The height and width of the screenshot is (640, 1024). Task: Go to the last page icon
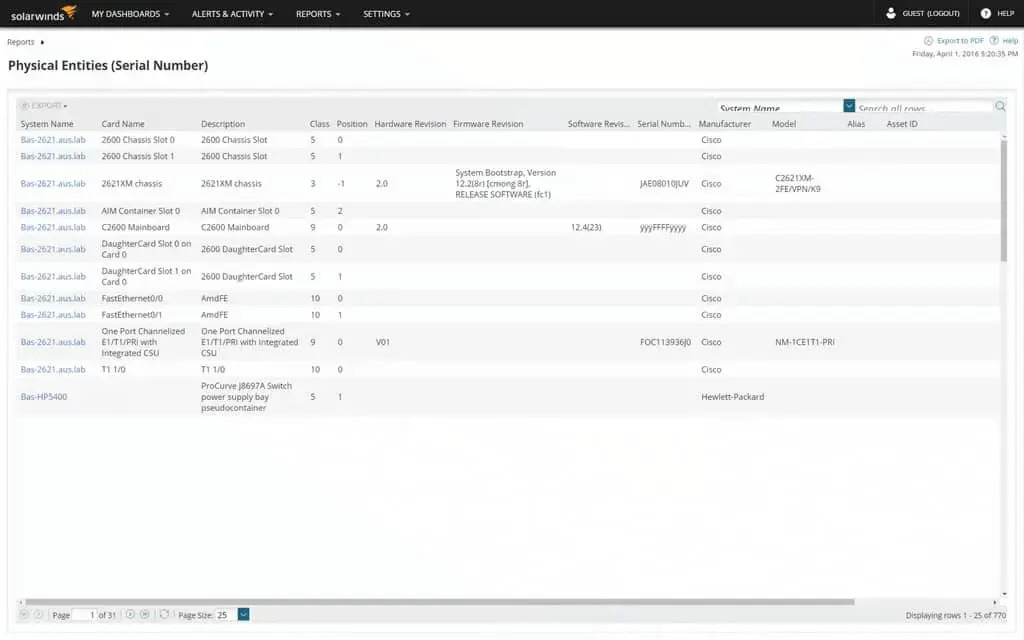[144, 615]
